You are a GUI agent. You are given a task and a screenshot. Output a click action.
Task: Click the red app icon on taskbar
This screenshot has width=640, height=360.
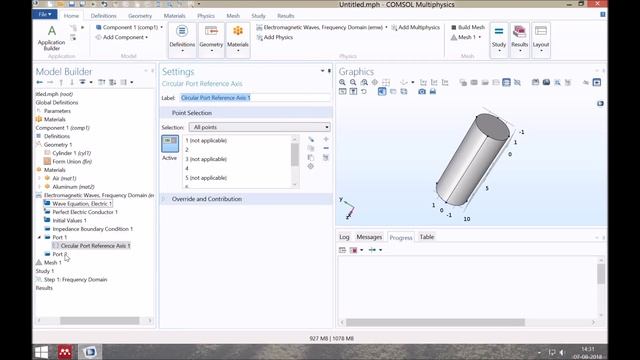pyautogui.click(x=65, y=352)
